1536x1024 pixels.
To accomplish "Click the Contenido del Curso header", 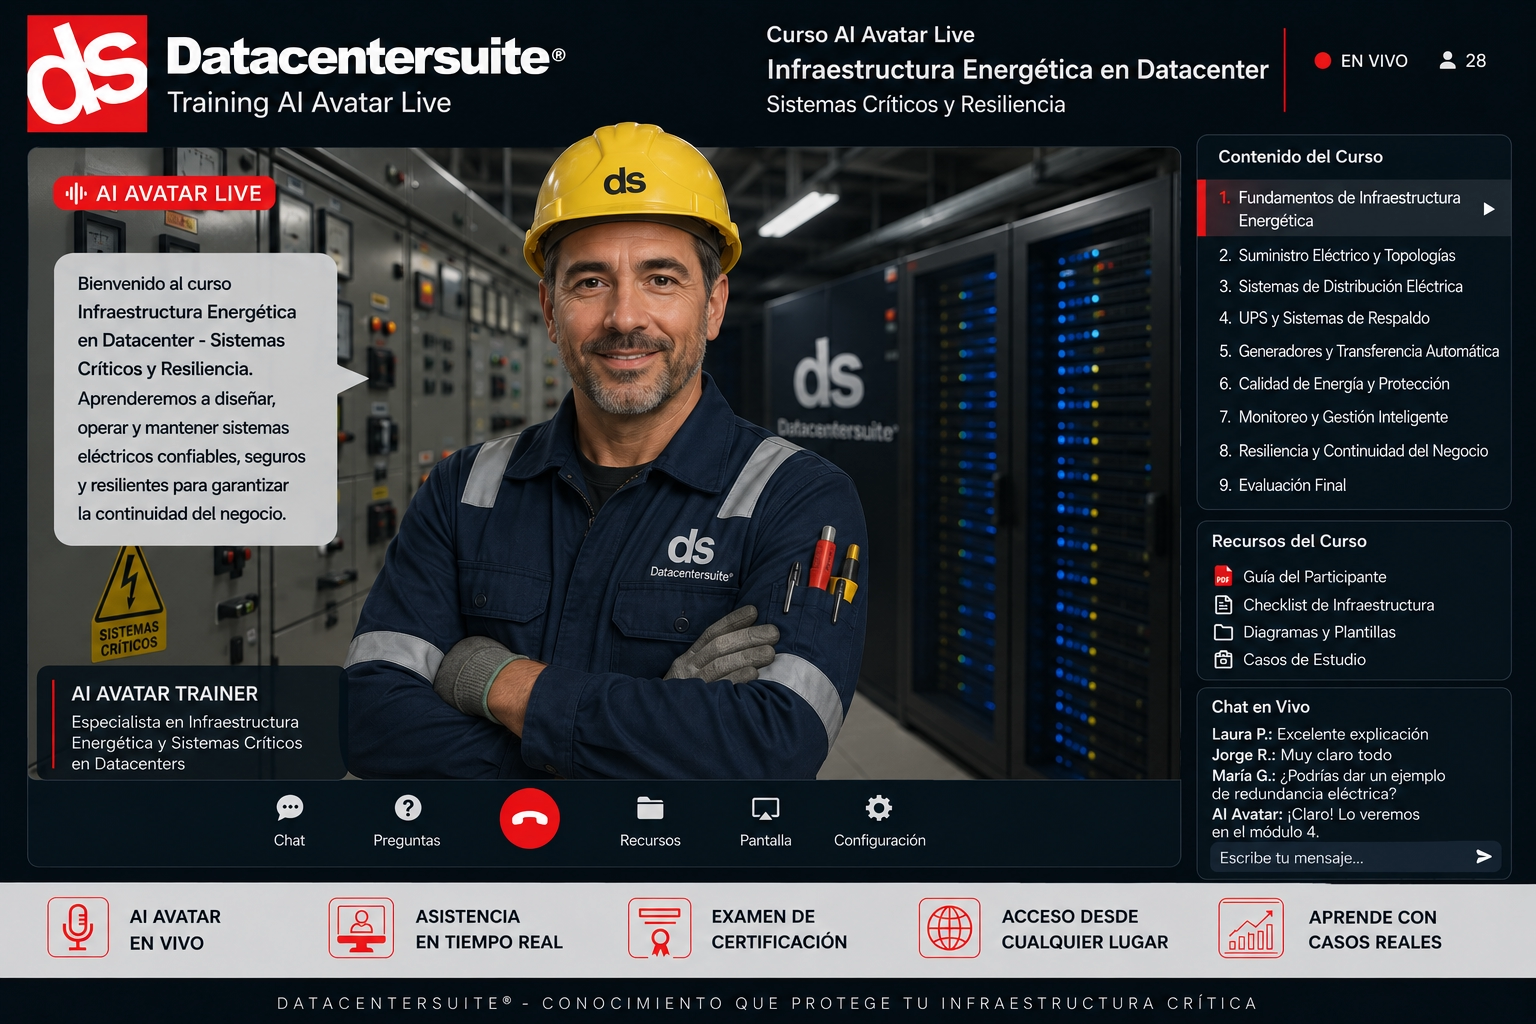I will tap(1300, 156).
